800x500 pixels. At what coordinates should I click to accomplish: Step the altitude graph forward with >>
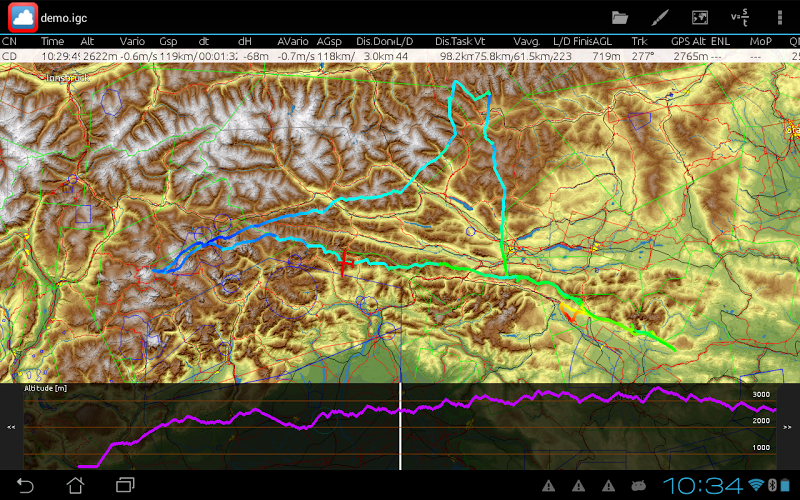[787, 427]
